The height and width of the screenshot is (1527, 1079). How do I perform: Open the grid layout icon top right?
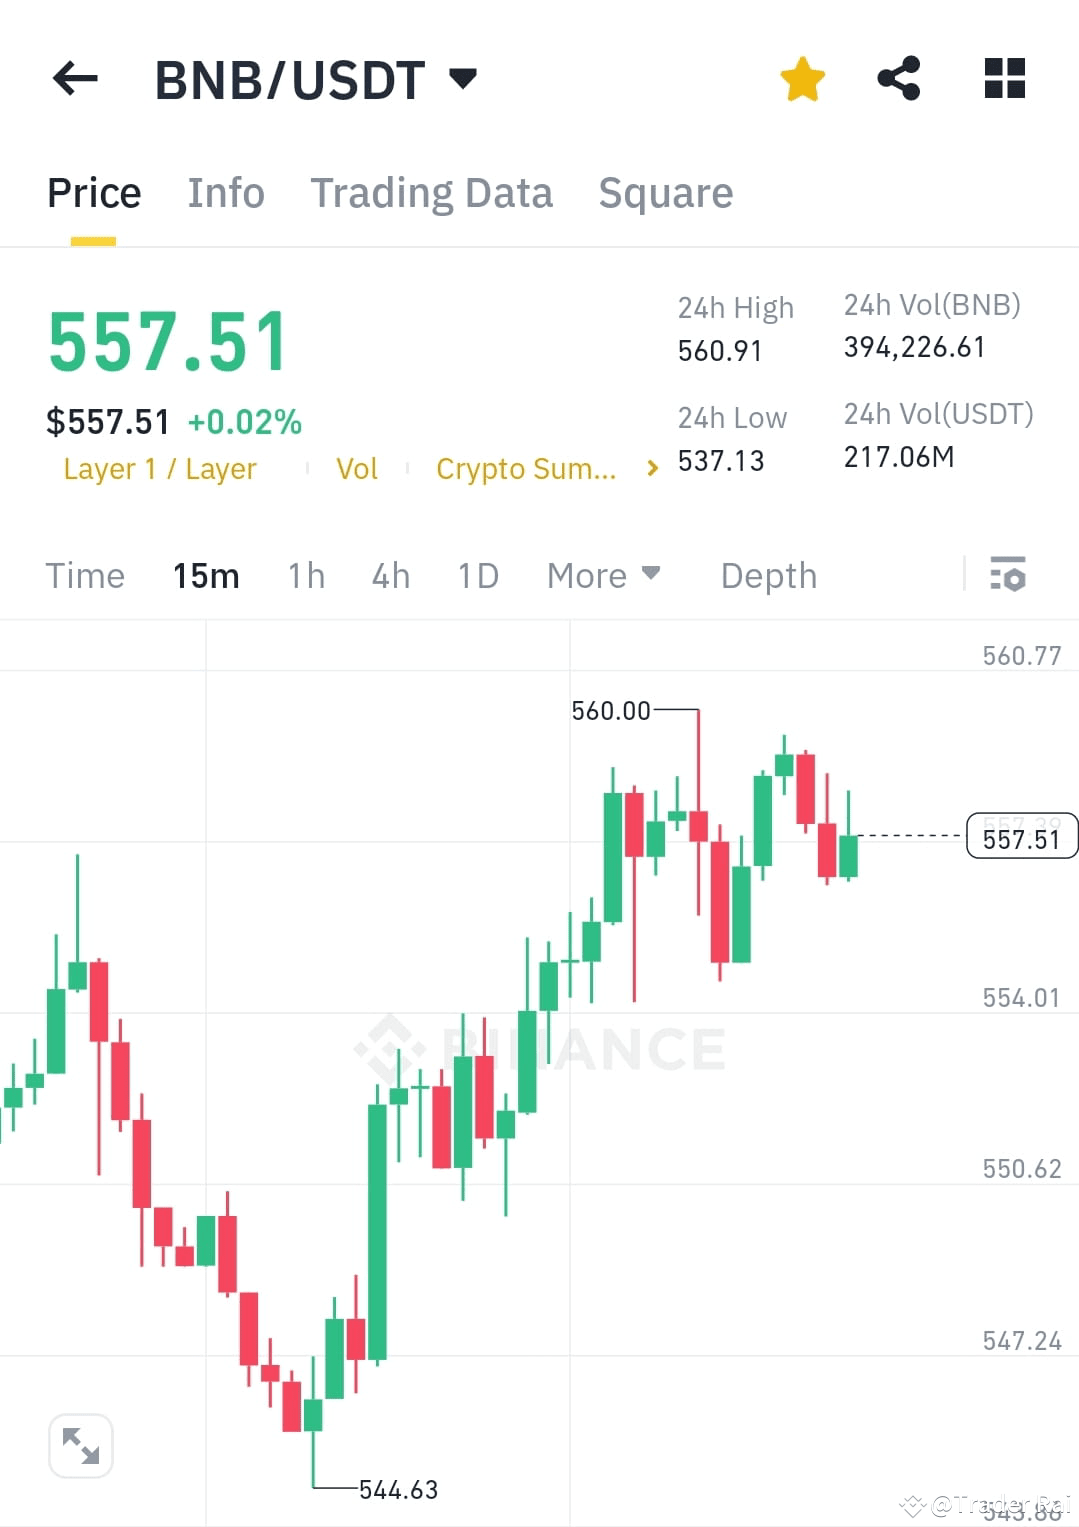(1003, 76)
